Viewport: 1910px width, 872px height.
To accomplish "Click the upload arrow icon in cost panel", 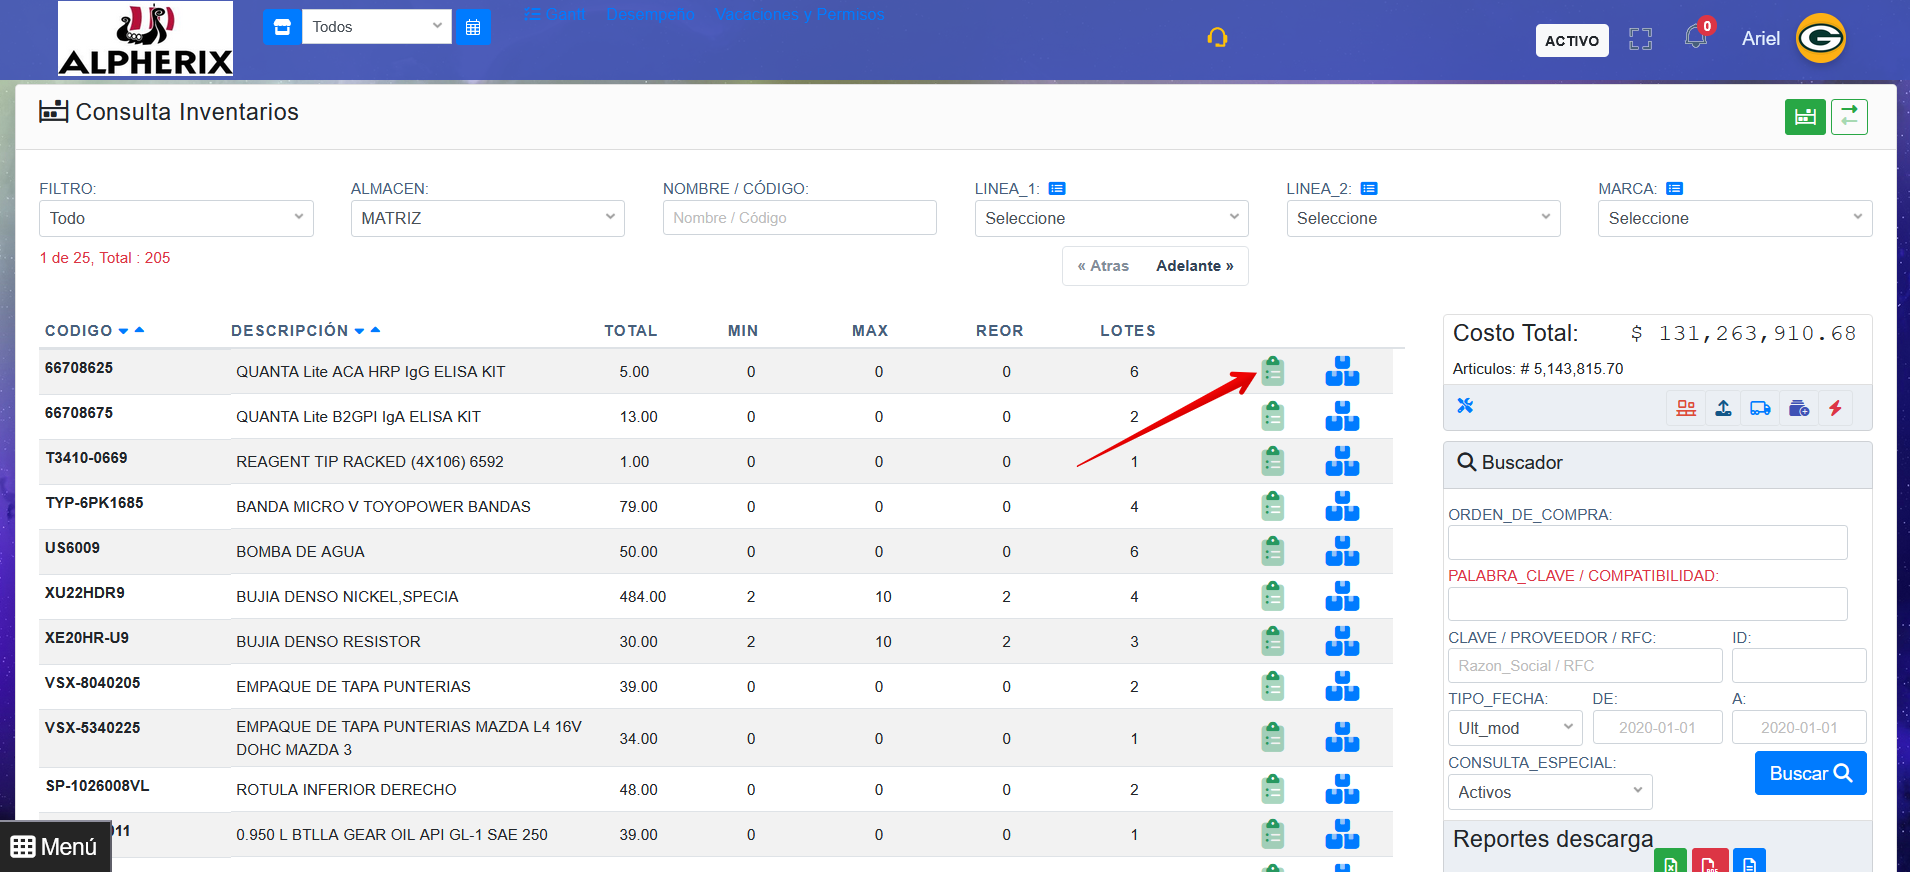I will click(x=1723, y=408).
